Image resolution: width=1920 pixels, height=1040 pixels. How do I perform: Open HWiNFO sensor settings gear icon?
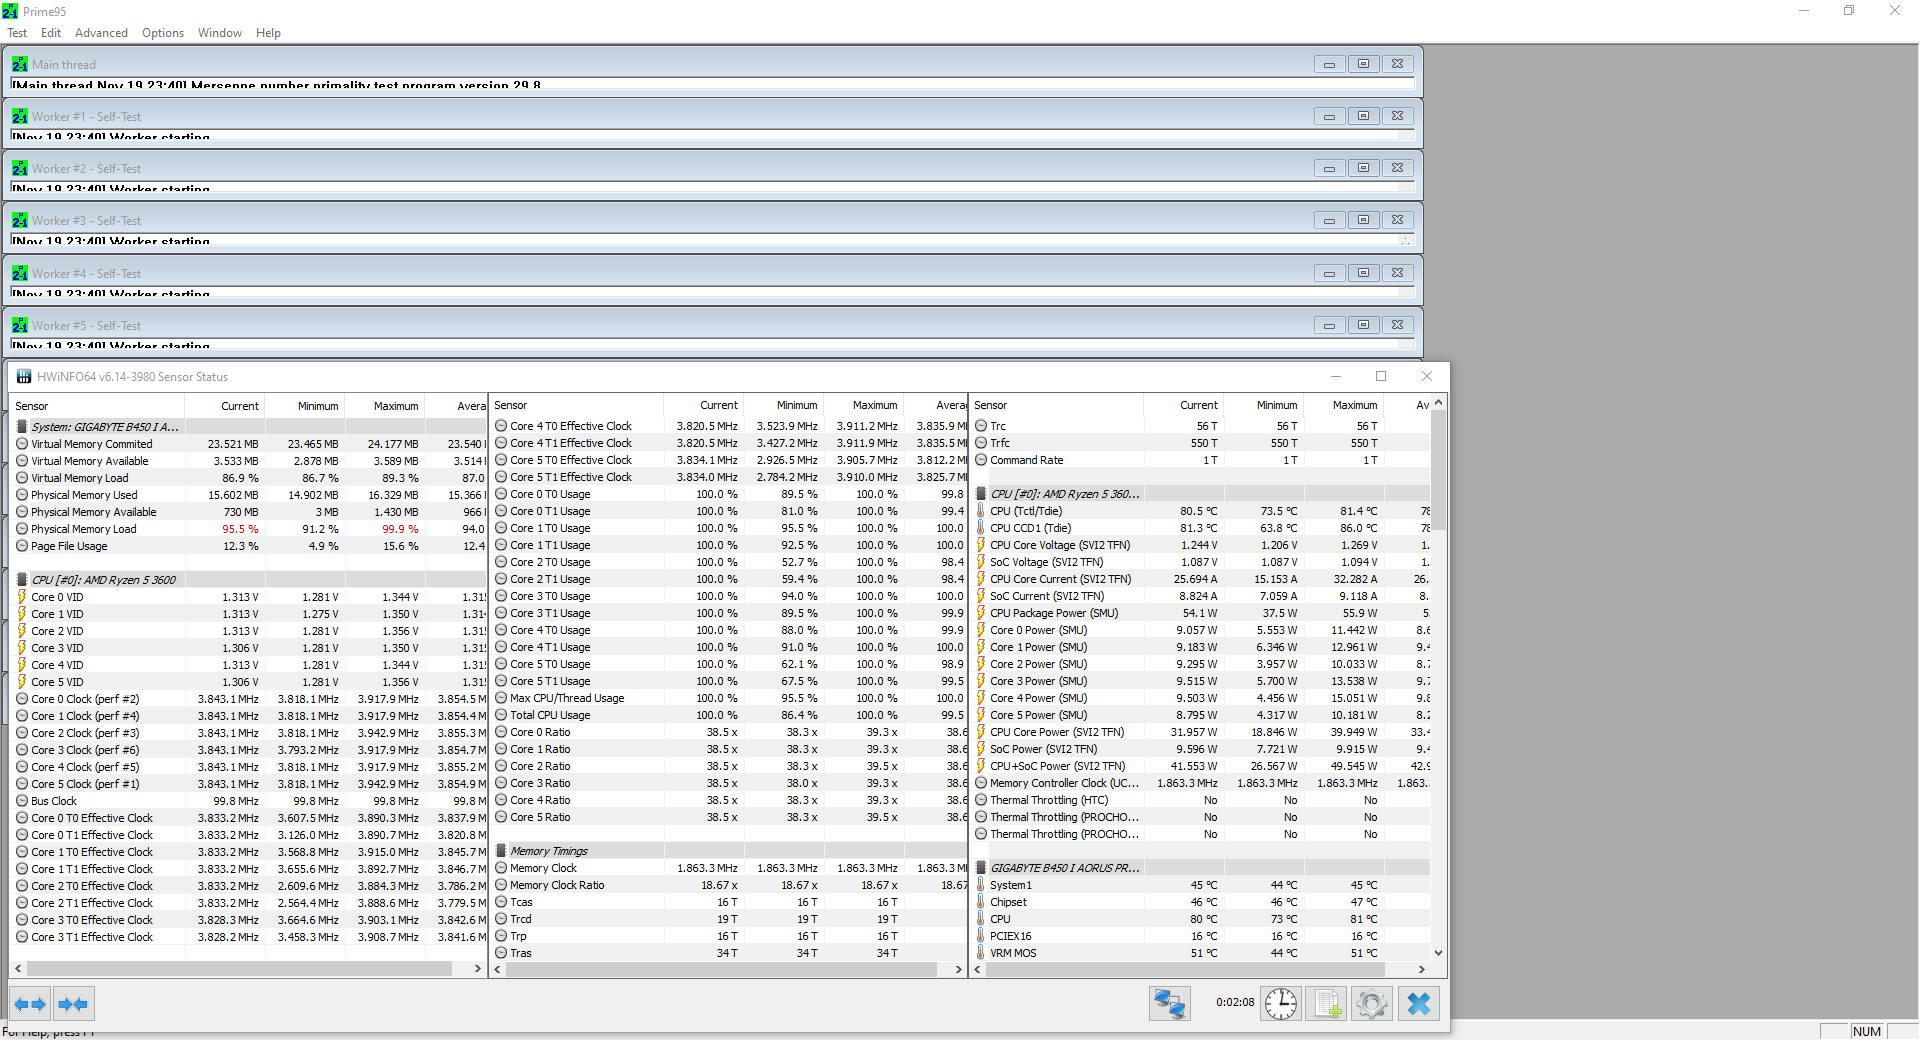tap(1372, 1003)
